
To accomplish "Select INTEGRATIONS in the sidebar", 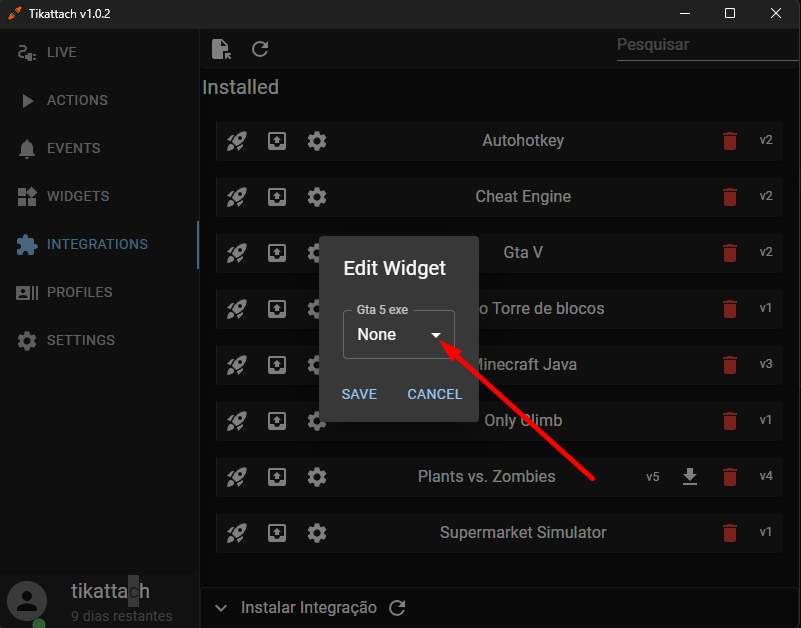I will (x=99, y=244).
